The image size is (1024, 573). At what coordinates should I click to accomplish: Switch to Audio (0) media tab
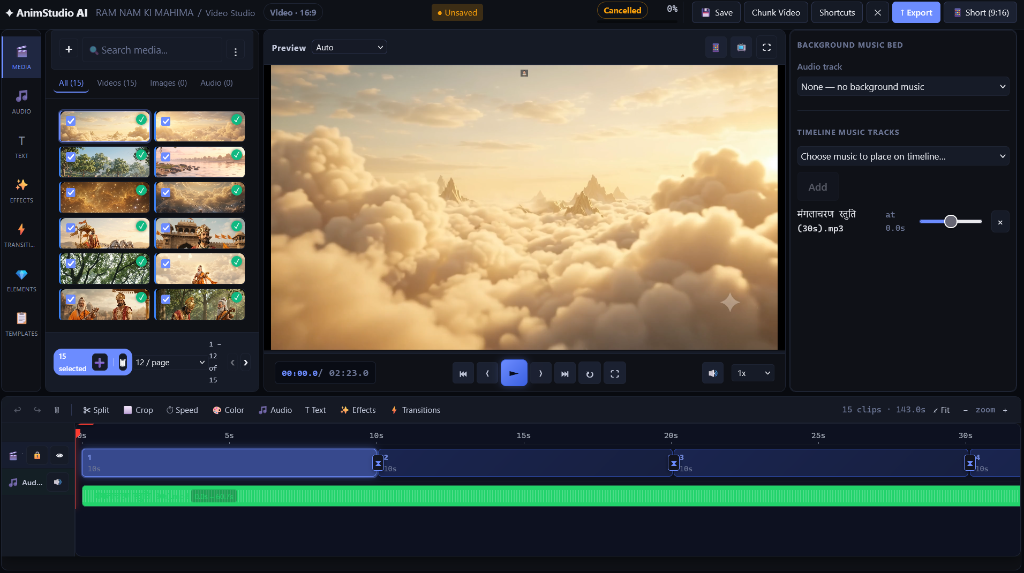217,83
